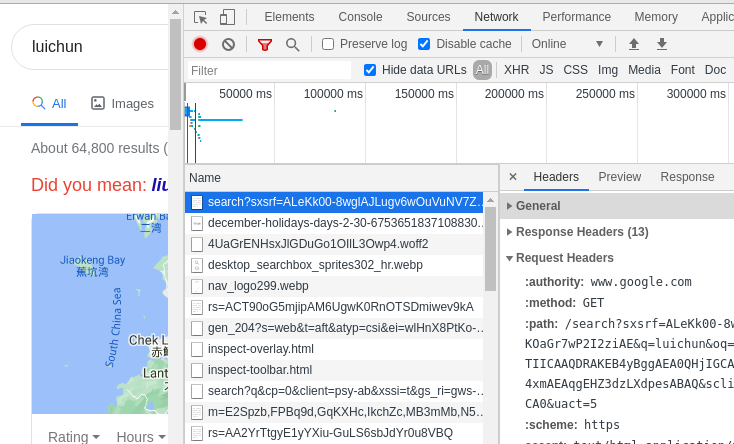
Task: Clear the network log icon
Action: click(x=228, y=44)
